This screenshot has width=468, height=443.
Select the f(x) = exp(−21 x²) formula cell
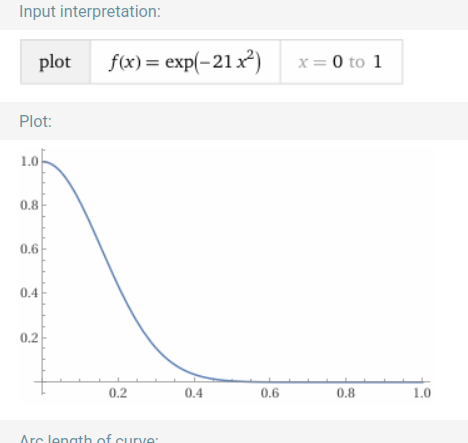(x=185, y=62)
